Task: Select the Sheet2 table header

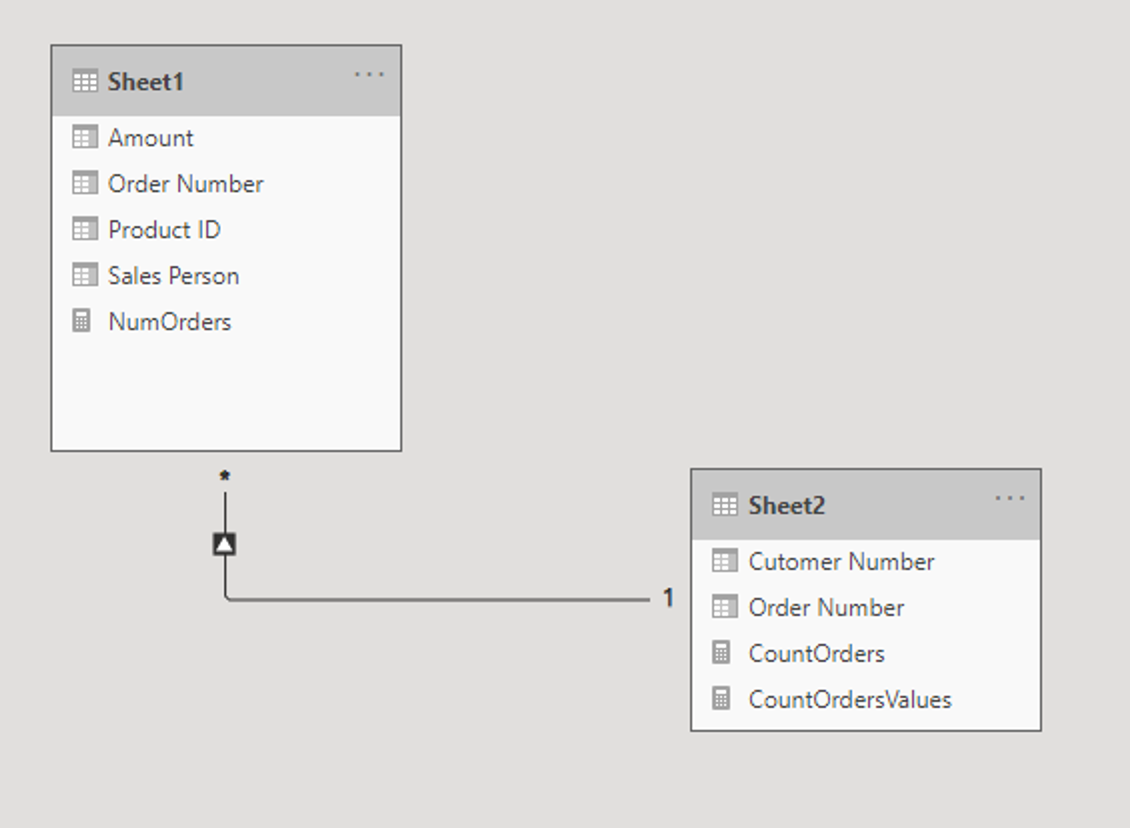Action: click(866, 504)
